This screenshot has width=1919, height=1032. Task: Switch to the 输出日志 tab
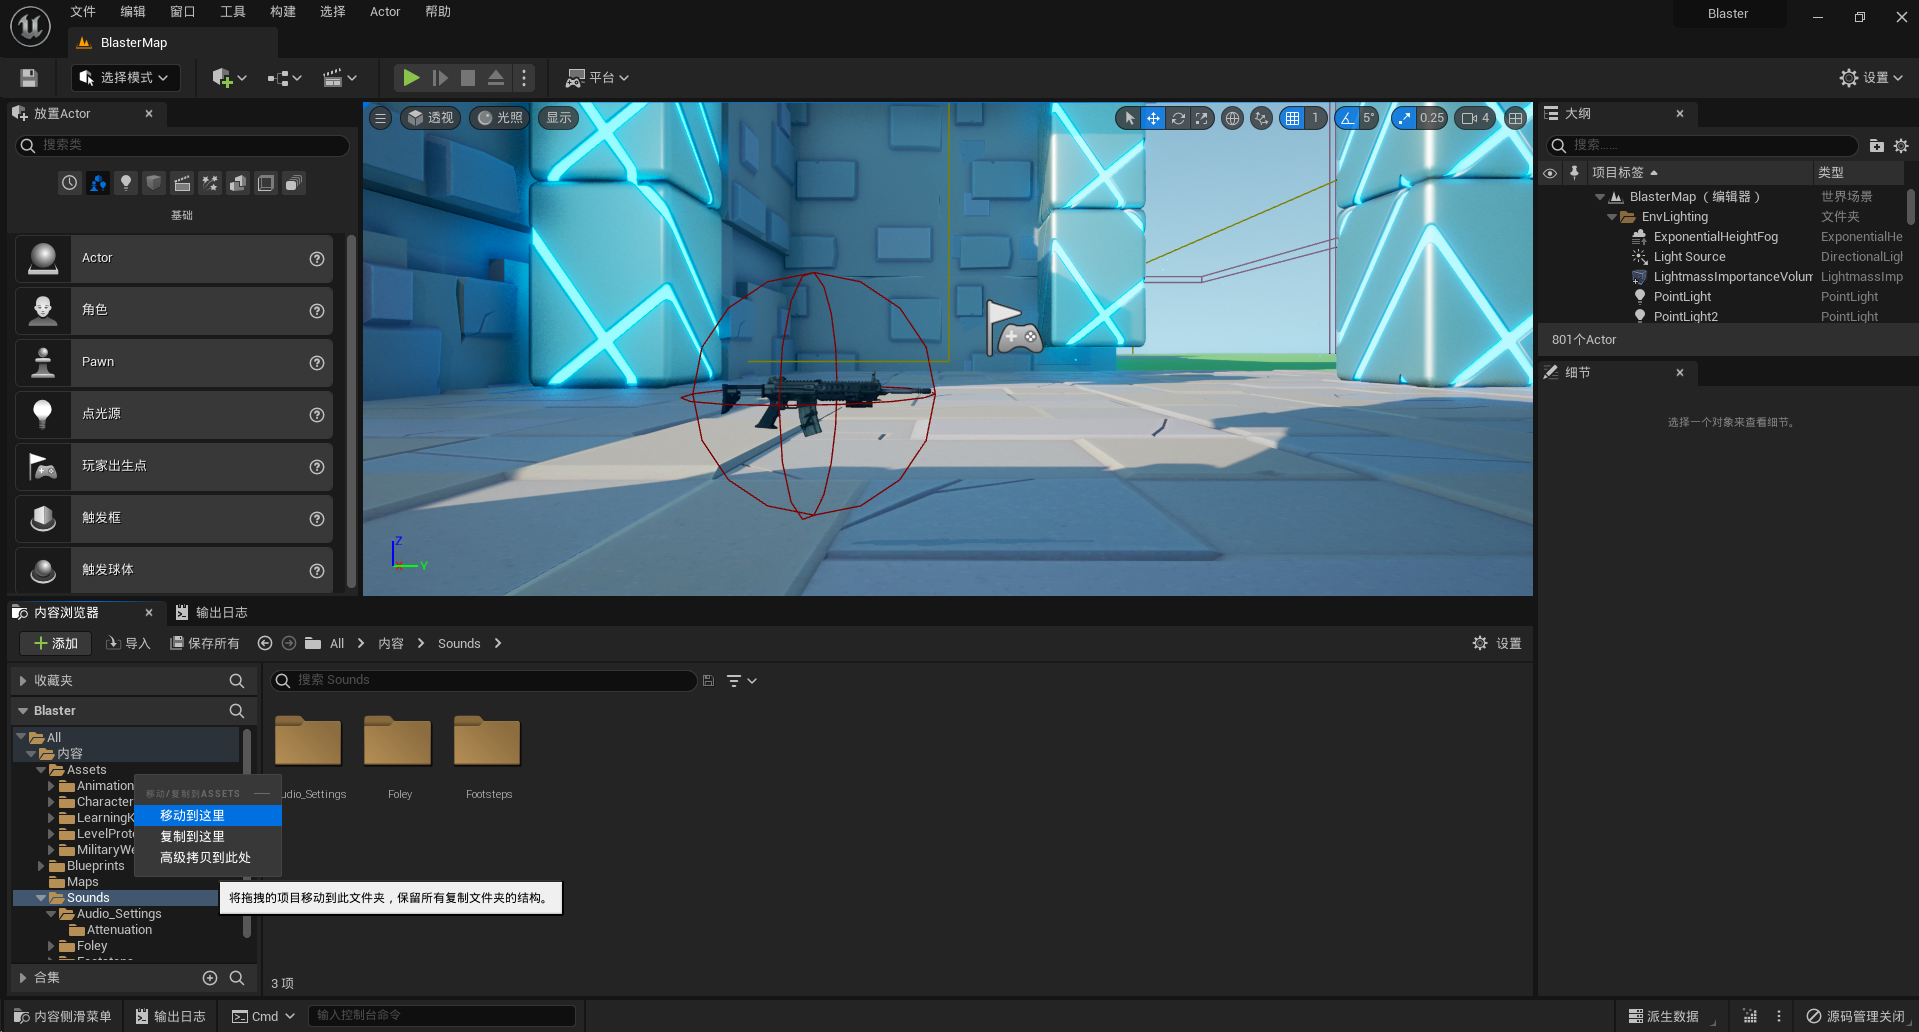point(211,612)
